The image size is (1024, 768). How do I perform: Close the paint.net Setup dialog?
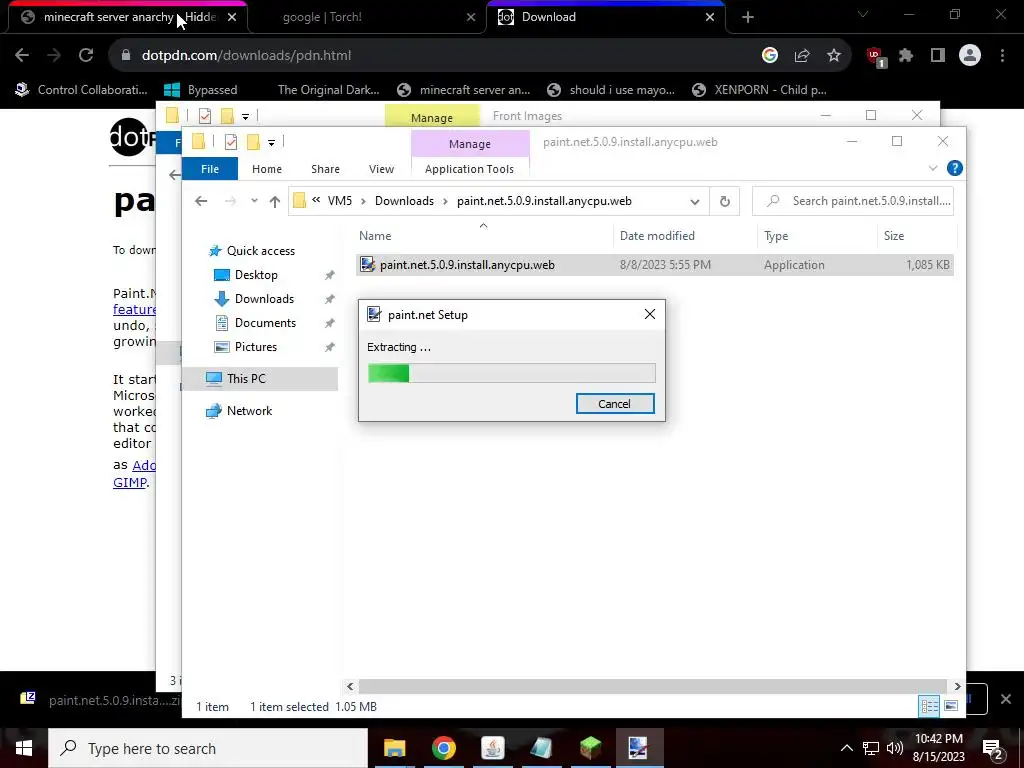click(649, 314)
